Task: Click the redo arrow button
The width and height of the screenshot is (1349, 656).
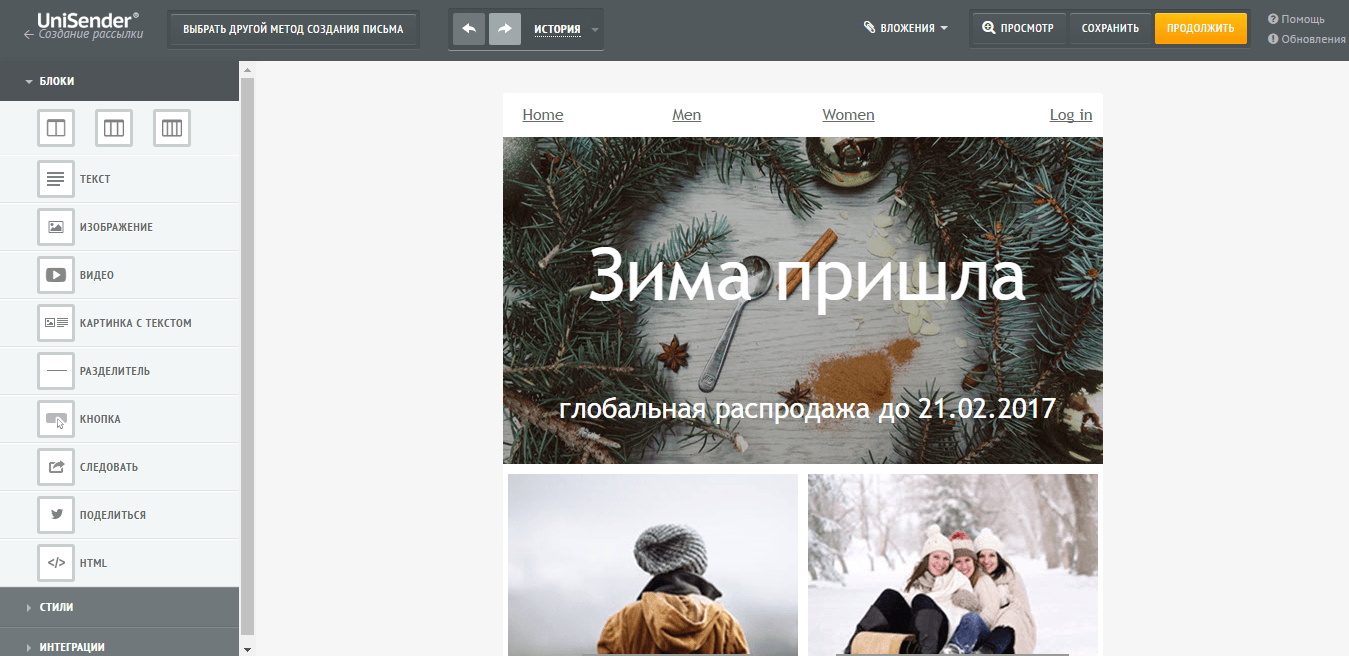Action: (x=505, y=29)
